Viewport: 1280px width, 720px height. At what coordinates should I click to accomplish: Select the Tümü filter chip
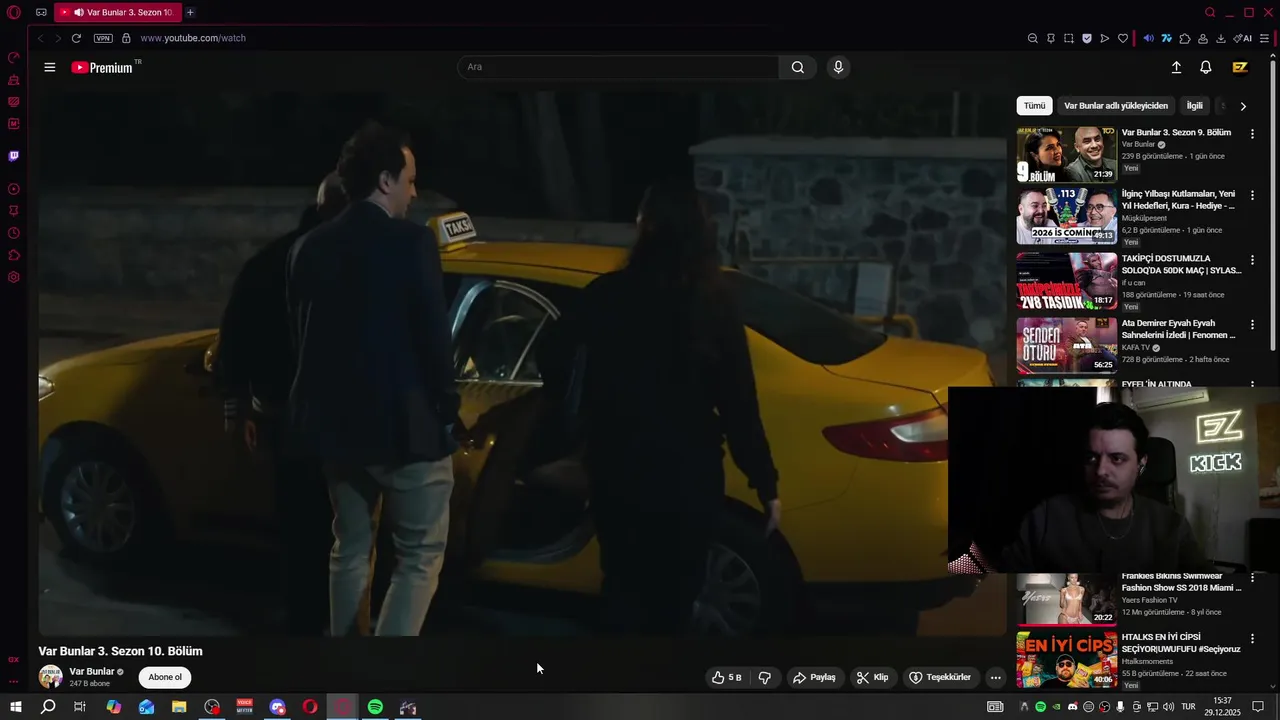click(x=1034, y=106)
